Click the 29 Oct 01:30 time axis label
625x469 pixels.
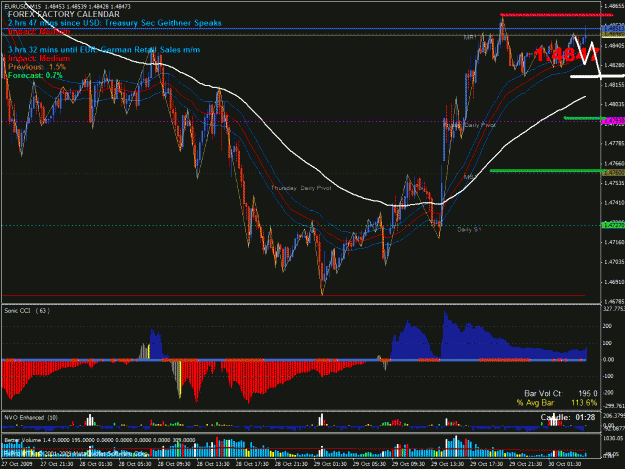click(x=330, y=464)
